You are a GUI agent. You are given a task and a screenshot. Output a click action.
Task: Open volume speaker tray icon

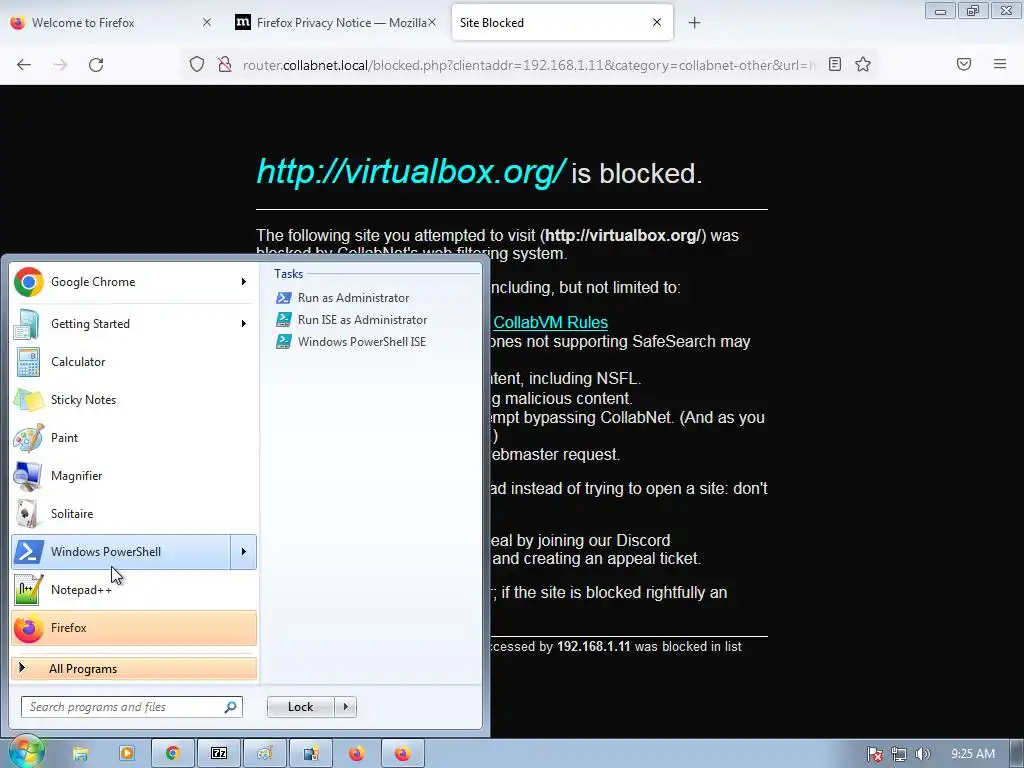point(922,754)
